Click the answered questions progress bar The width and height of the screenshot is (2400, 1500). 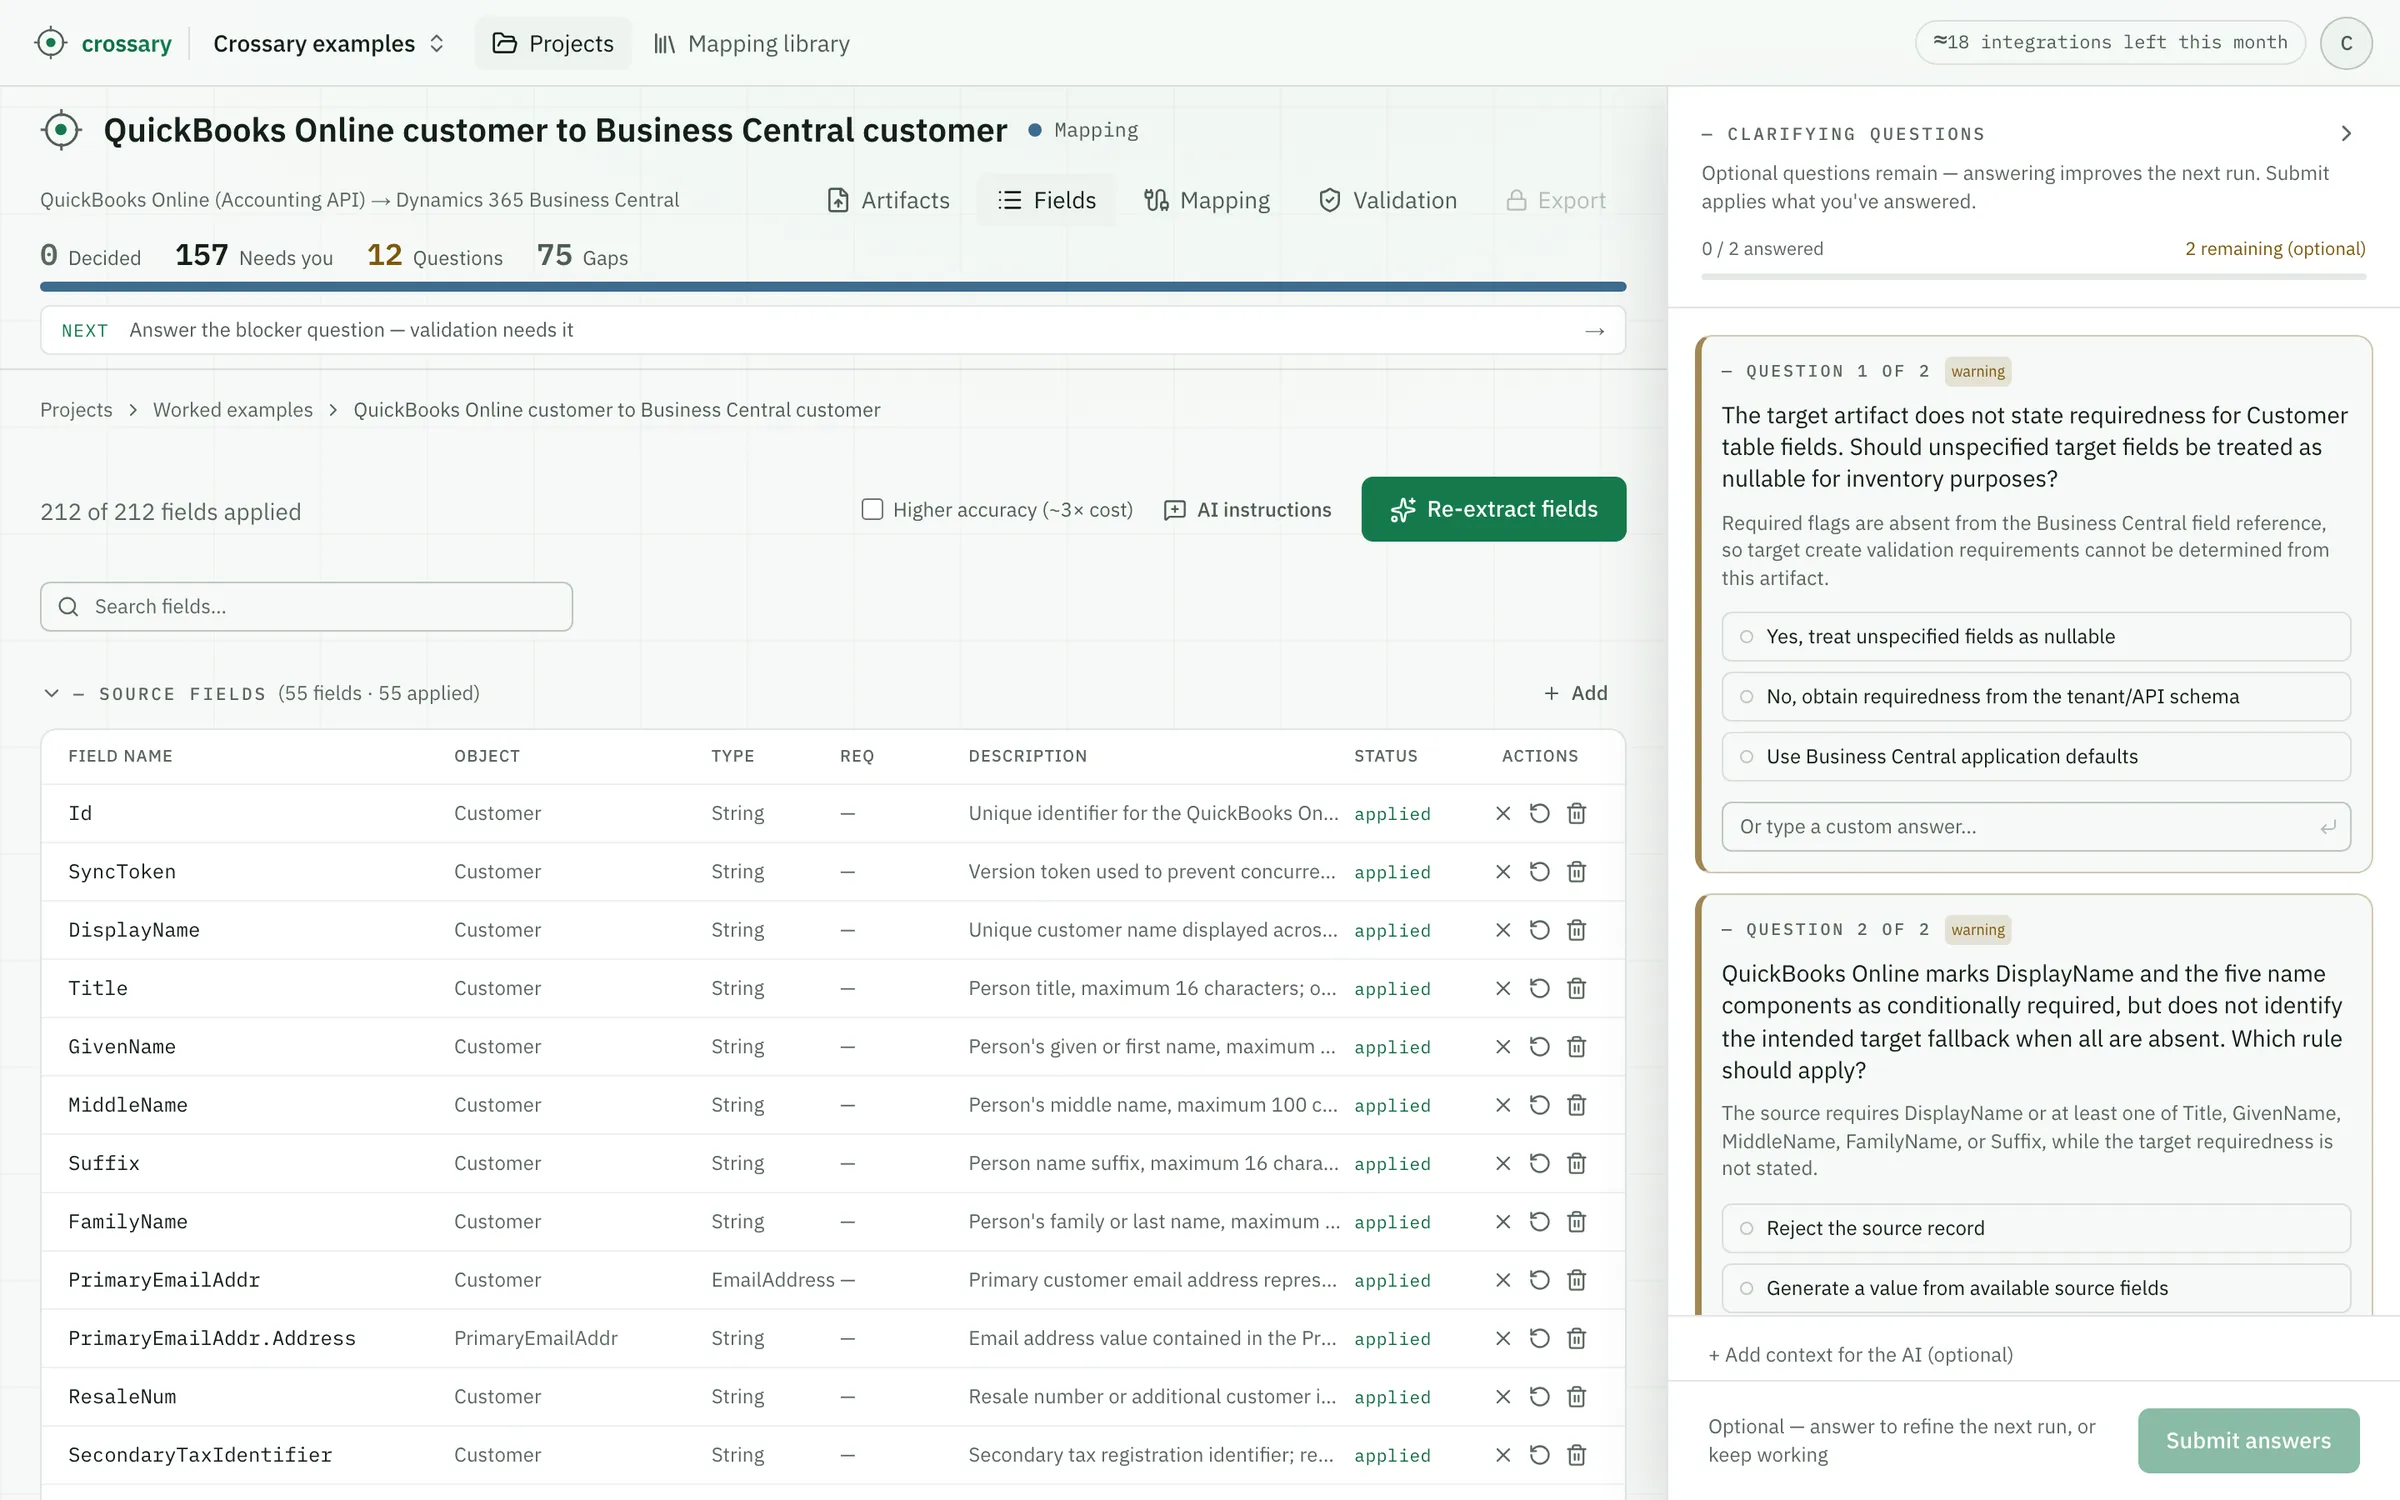[x=2033, y=276]
